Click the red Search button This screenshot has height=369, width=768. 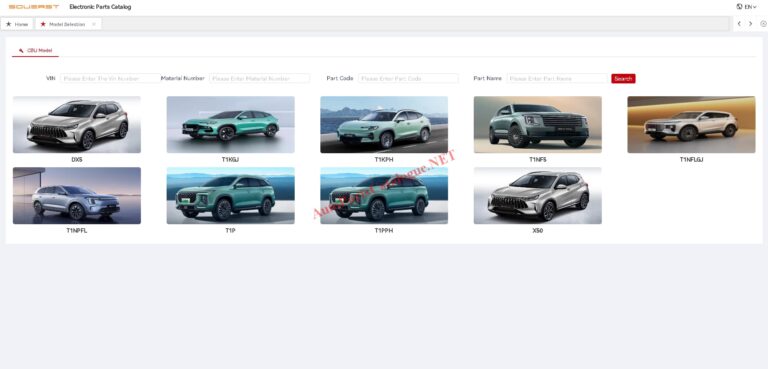click(x=623, y=78)
